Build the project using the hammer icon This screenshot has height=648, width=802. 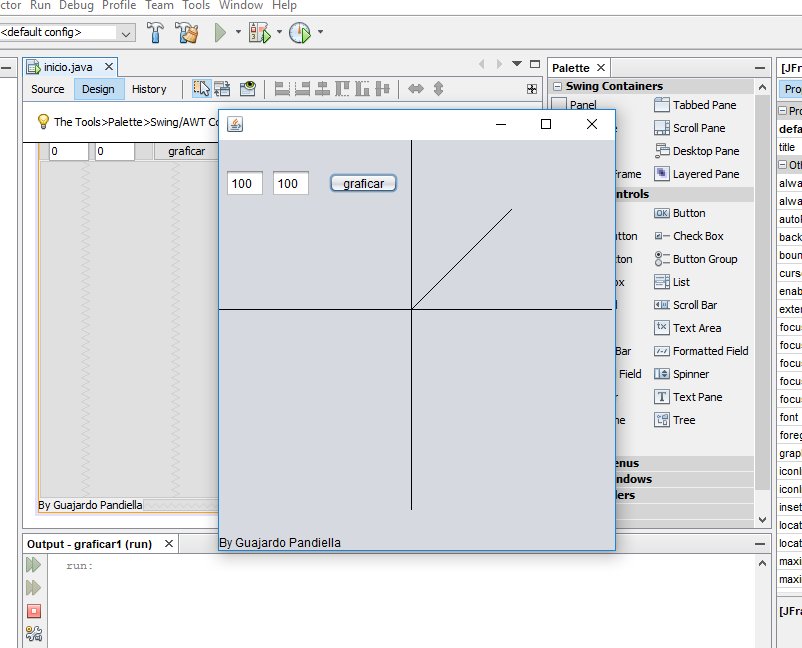[157, 31]
